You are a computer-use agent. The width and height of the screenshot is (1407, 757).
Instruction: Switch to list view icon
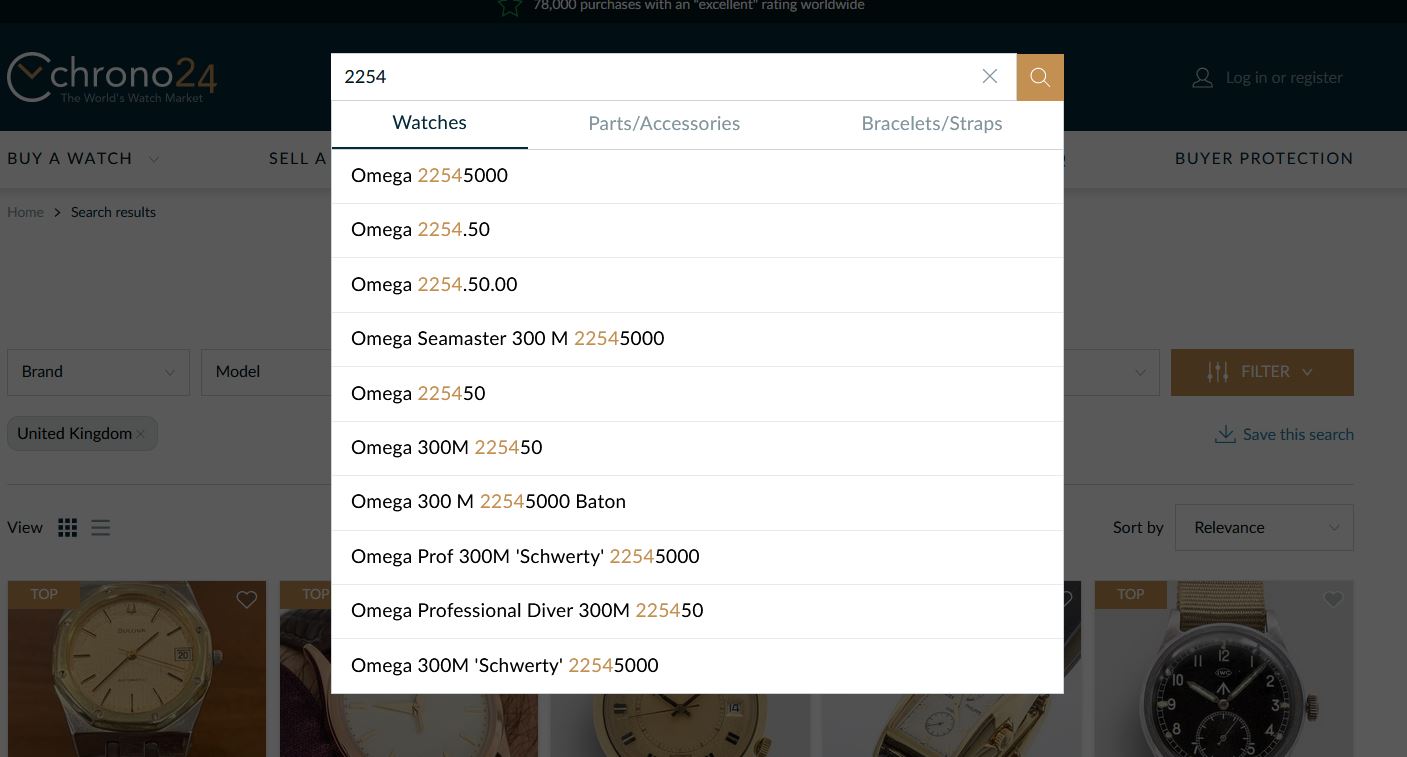(101, 528)
